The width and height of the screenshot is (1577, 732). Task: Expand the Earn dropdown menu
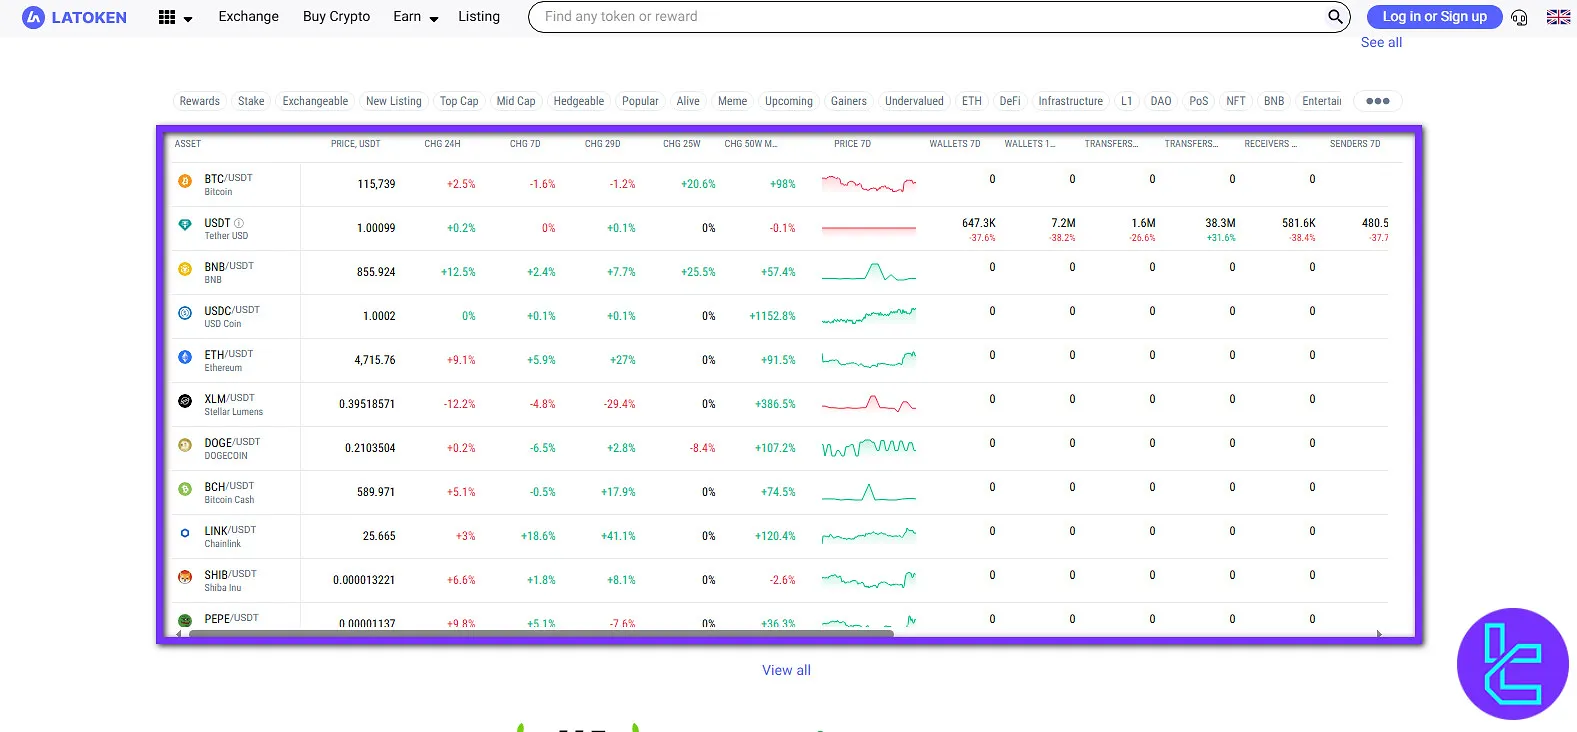[x=415, y=17]
